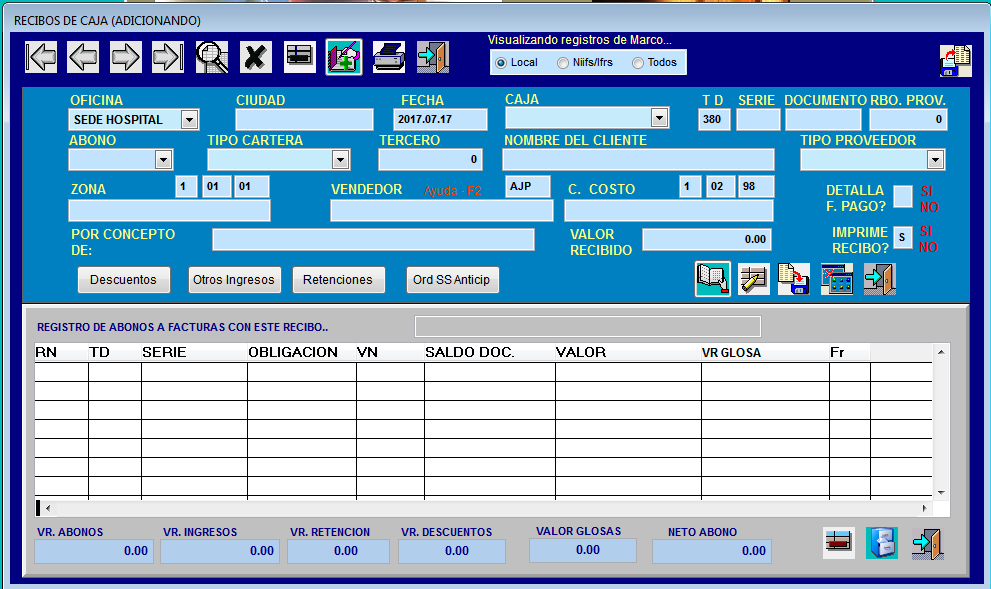Screen dimensions: 991x589
Task: Click the next record arrow
Action: click(126, 57)
